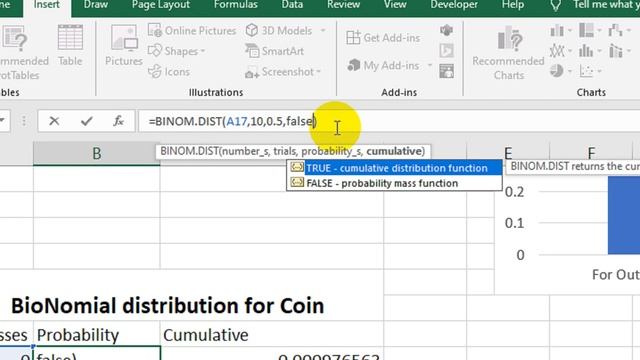Choose FALSE - probability mass function
Screen dimensions: 640x360
coord(395,183)
